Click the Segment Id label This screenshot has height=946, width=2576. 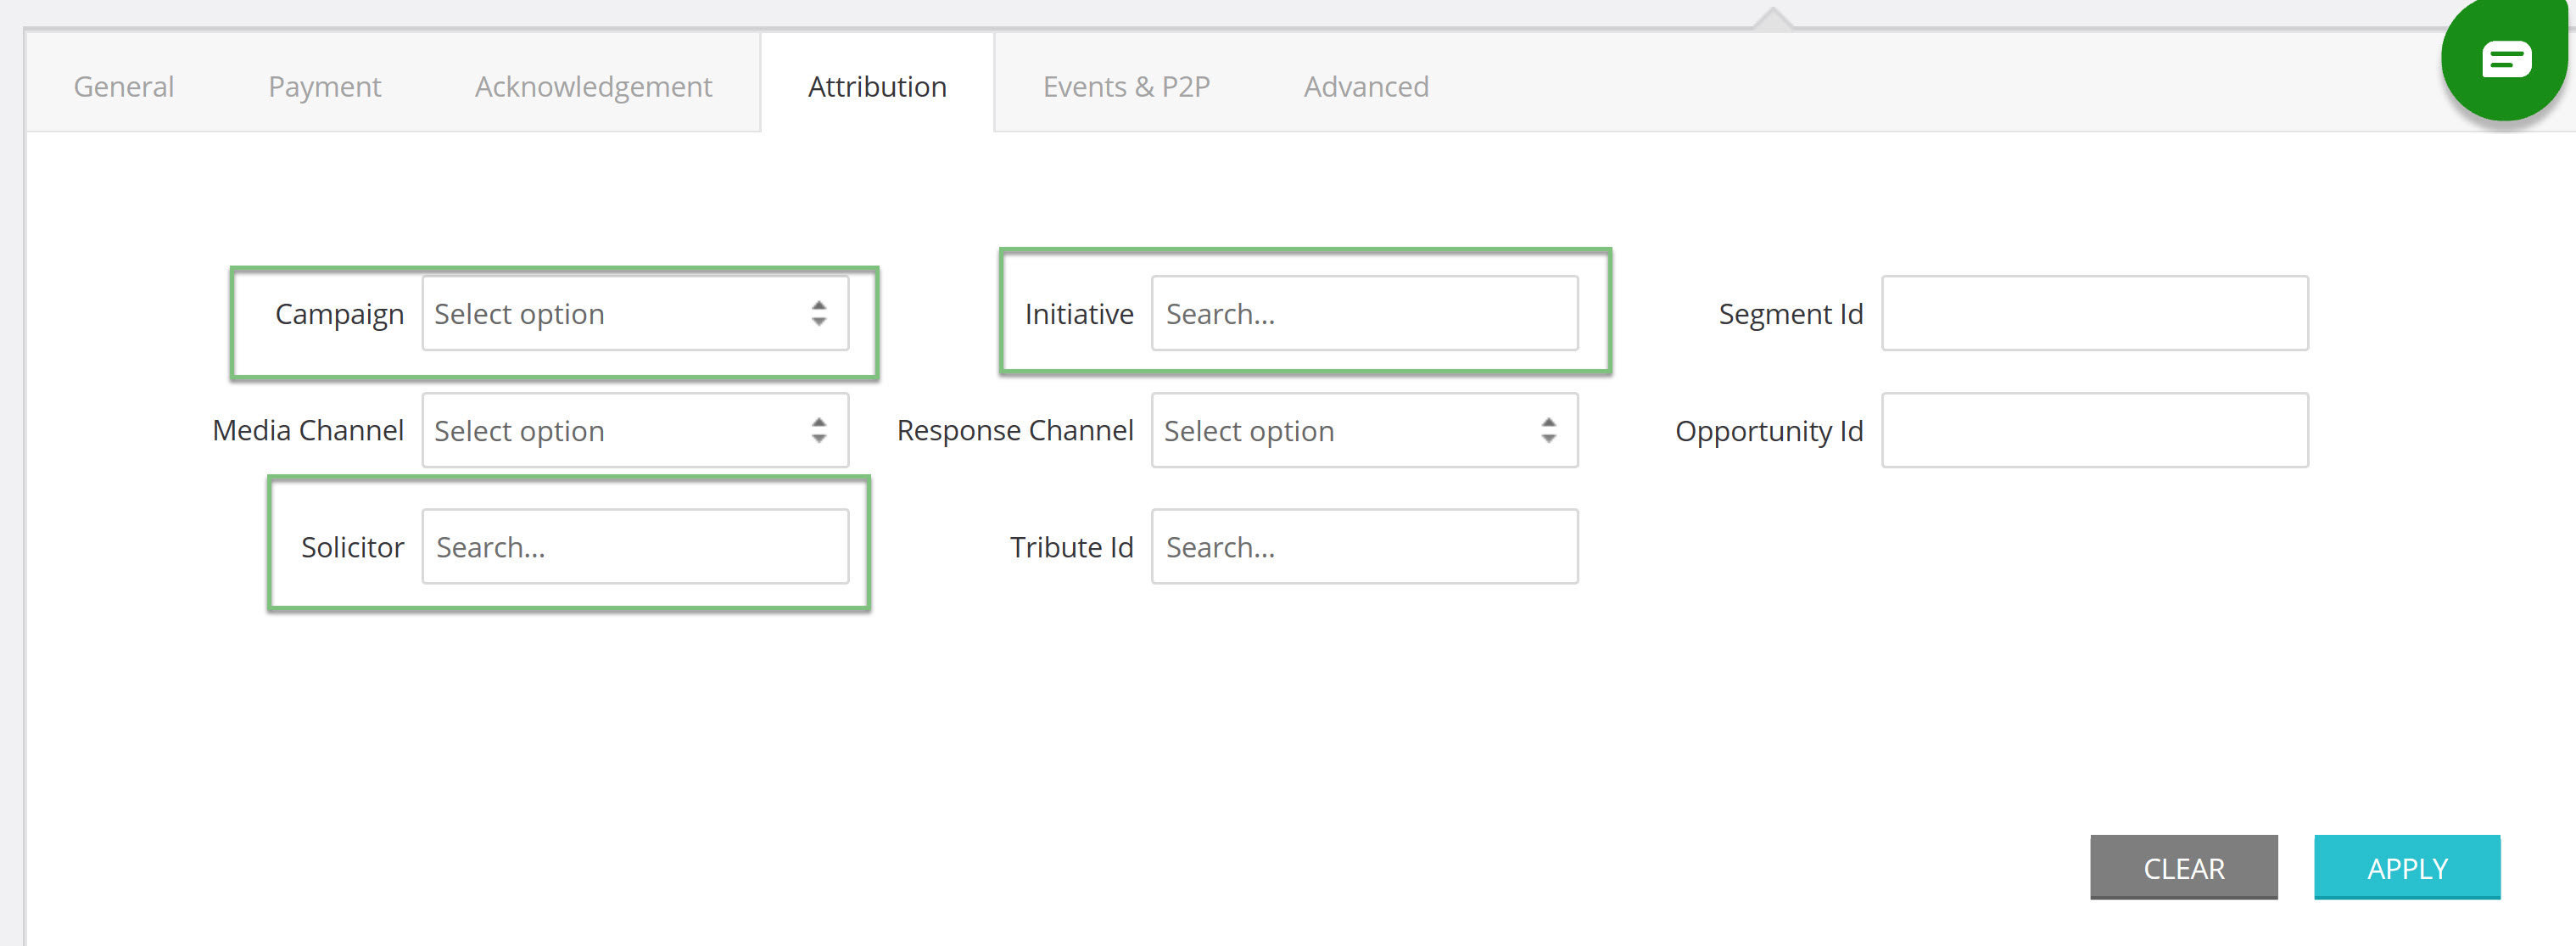(1791, 315)
